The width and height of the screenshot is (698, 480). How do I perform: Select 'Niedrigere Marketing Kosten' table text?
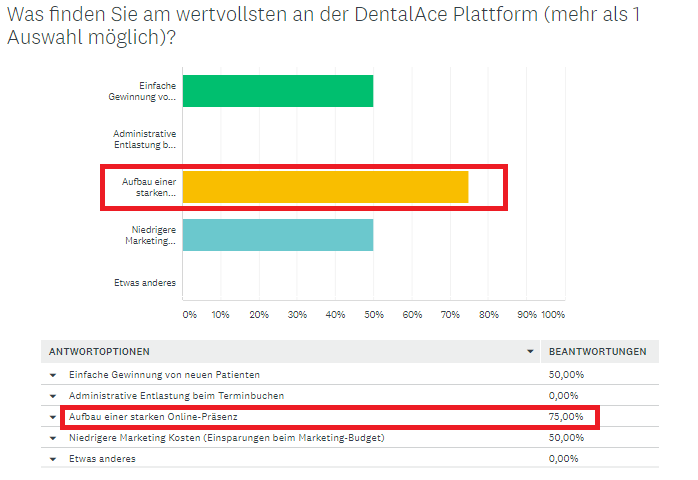tap(227, 438)
